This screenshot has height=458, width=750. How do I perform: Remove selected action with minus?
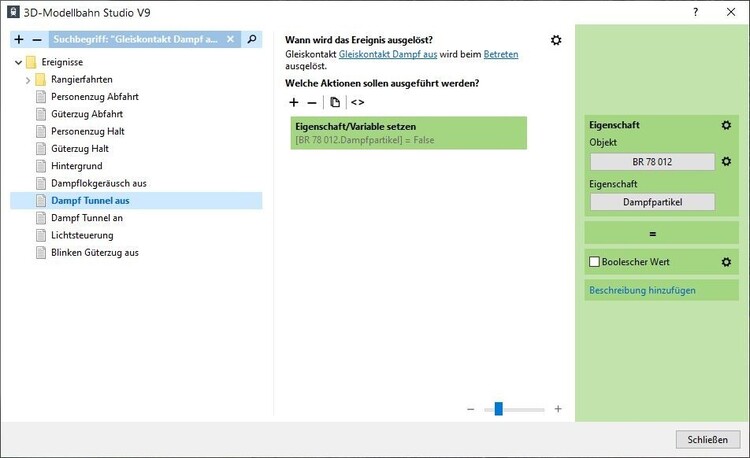click(x=312, y=102)
